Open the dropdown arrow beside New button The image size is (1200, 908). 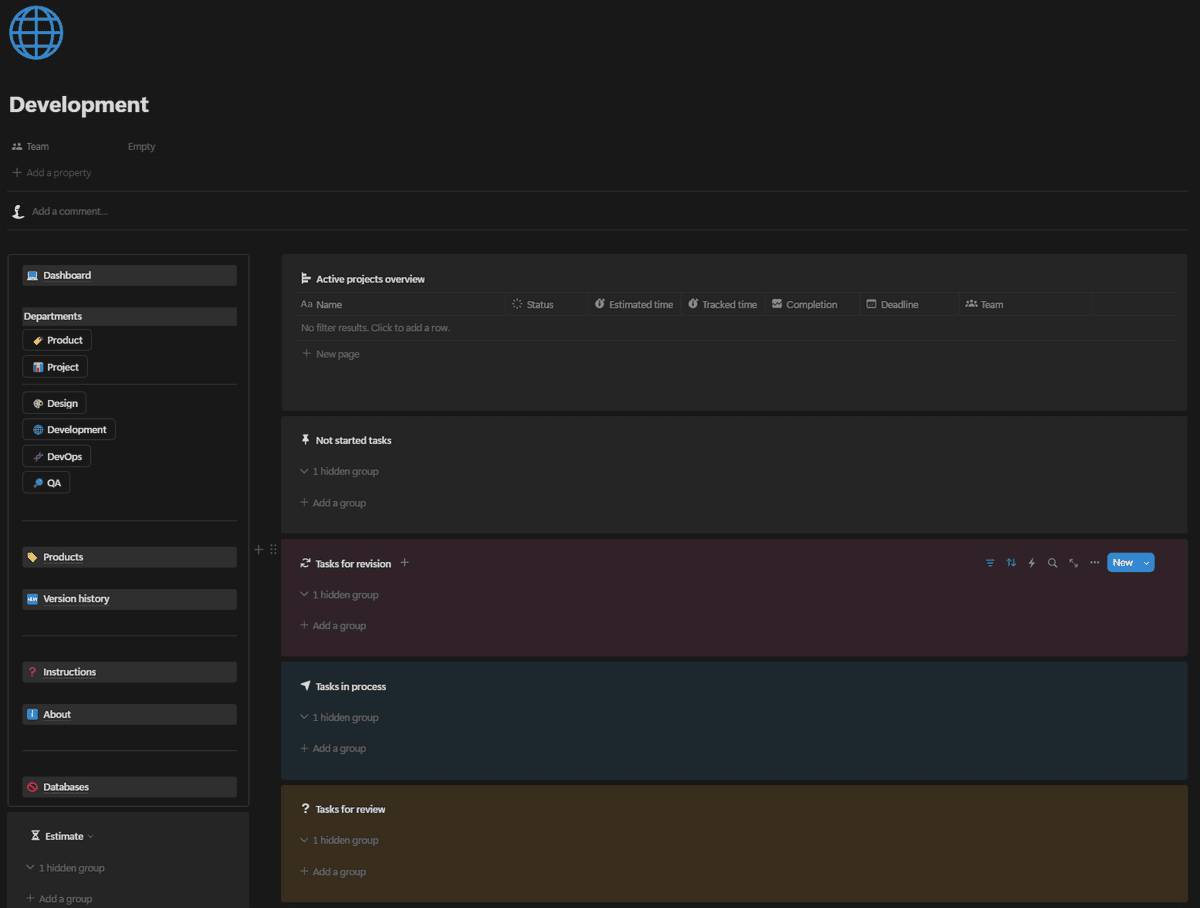(1147, 563)
